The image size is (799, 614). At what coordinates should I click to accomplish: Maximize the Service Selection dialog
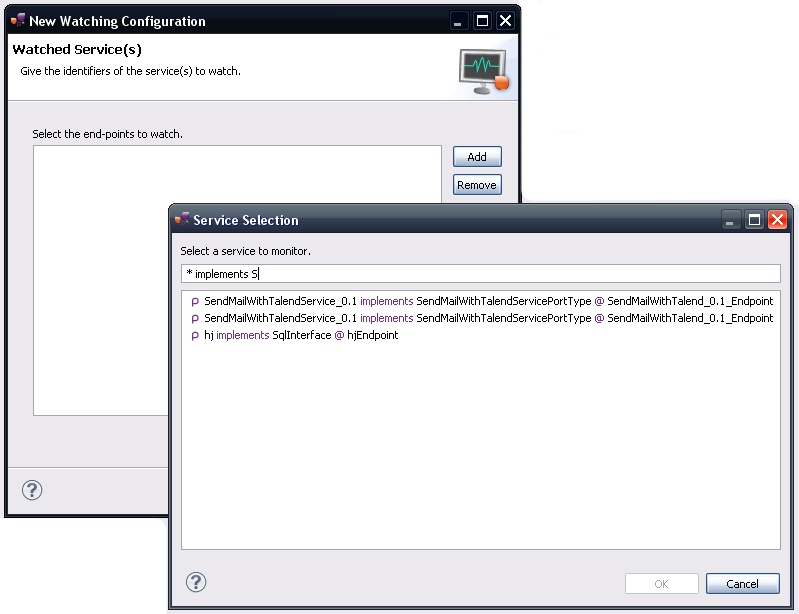coord(755,220)
